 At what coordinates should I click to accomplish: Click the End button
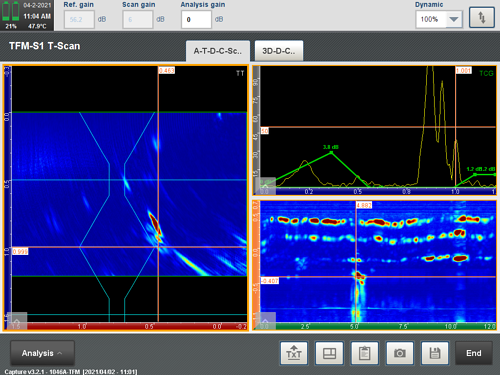point(474,353)
